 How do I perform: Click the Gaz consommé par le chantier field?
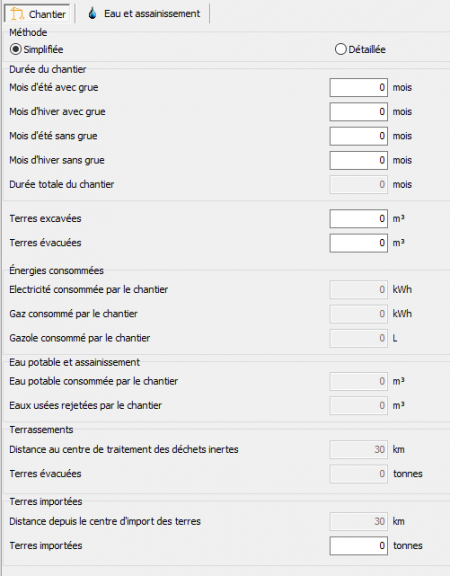(x=359, y=314)
